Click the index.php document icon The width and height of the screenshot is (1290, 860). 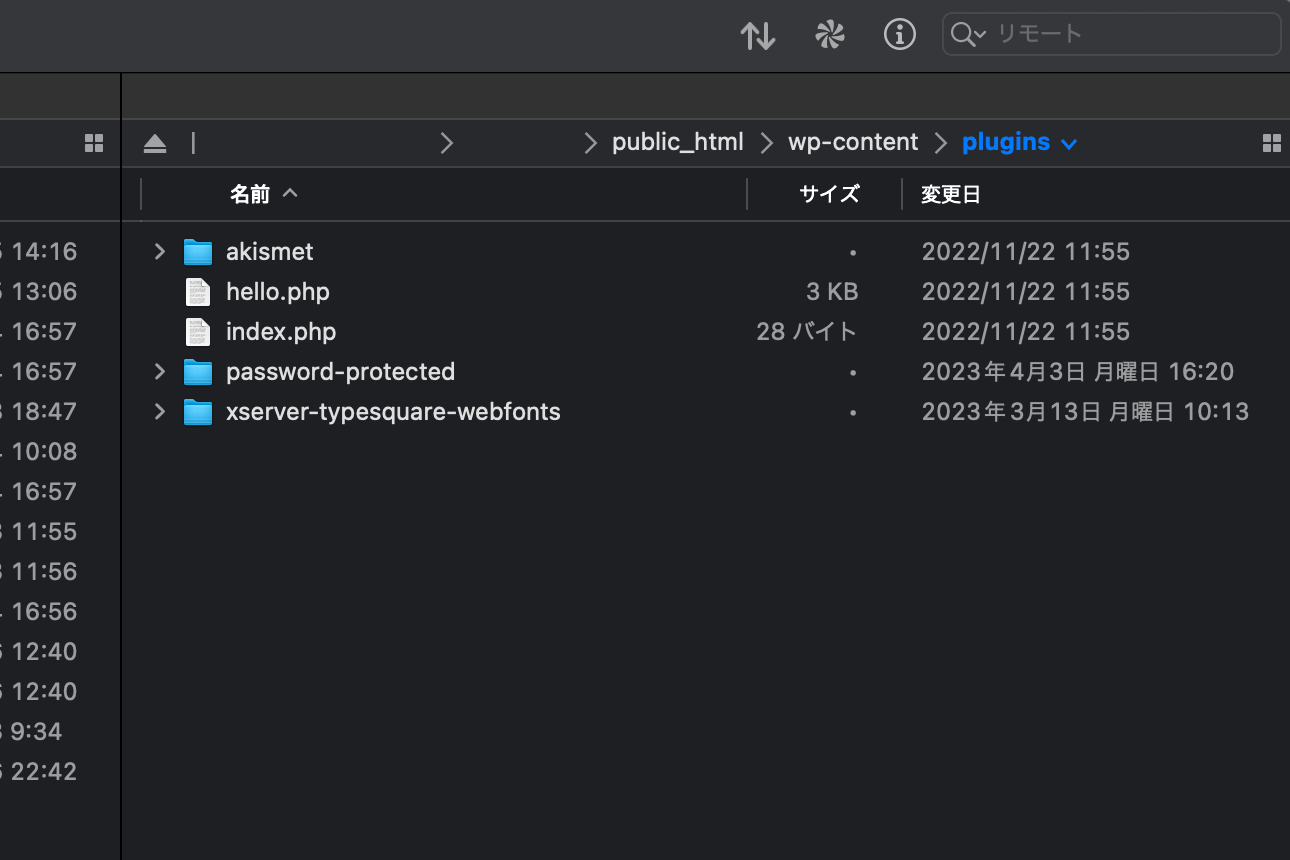pos(197,331)
